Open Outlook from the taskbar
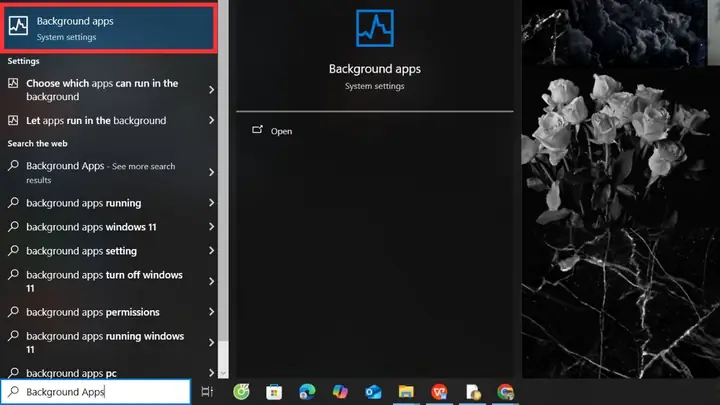 [373, 392]
